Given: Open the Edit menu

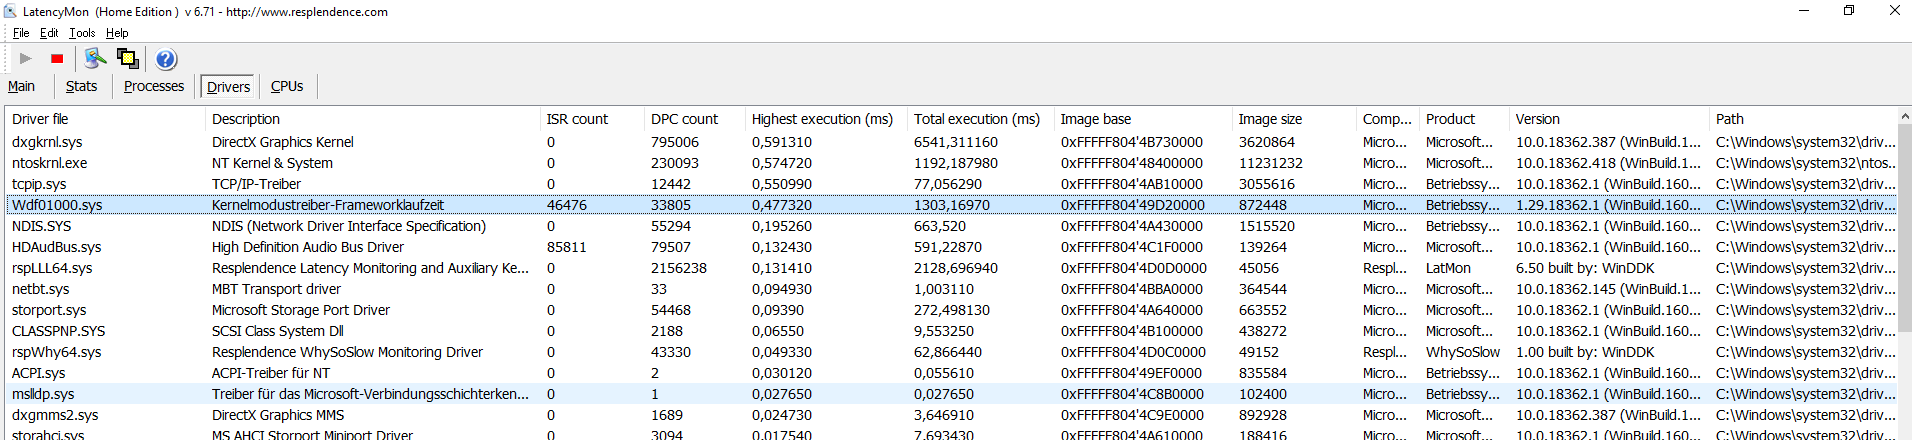Looking at the screenshot, I should point(49,33).
